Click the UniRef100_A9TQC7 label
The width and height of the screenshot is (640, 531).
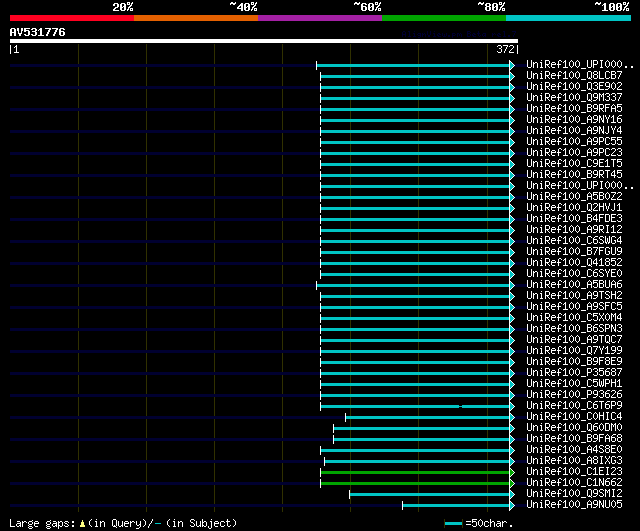tap(574, 340)
